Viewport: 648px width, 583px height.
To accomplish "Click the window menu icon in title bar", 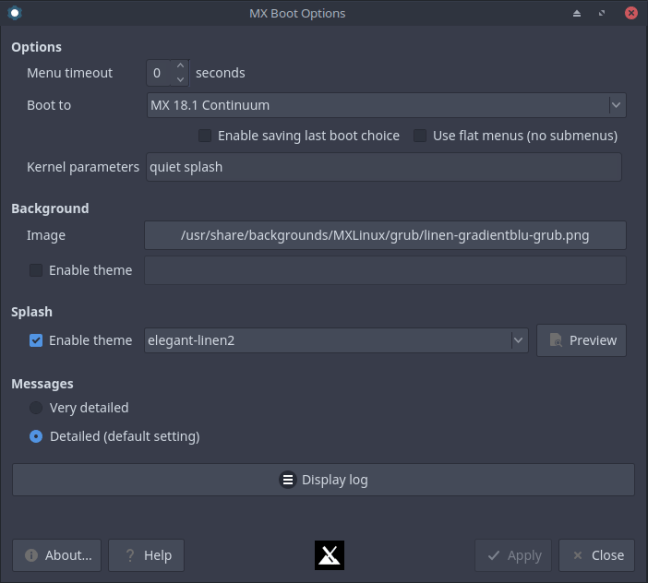I will [x=14, y=13].
